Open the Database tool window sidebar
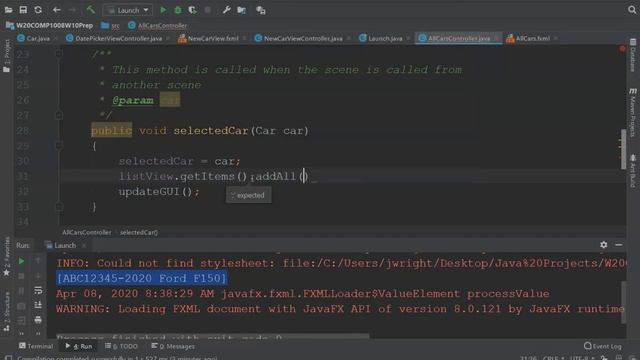 point(633,55)
